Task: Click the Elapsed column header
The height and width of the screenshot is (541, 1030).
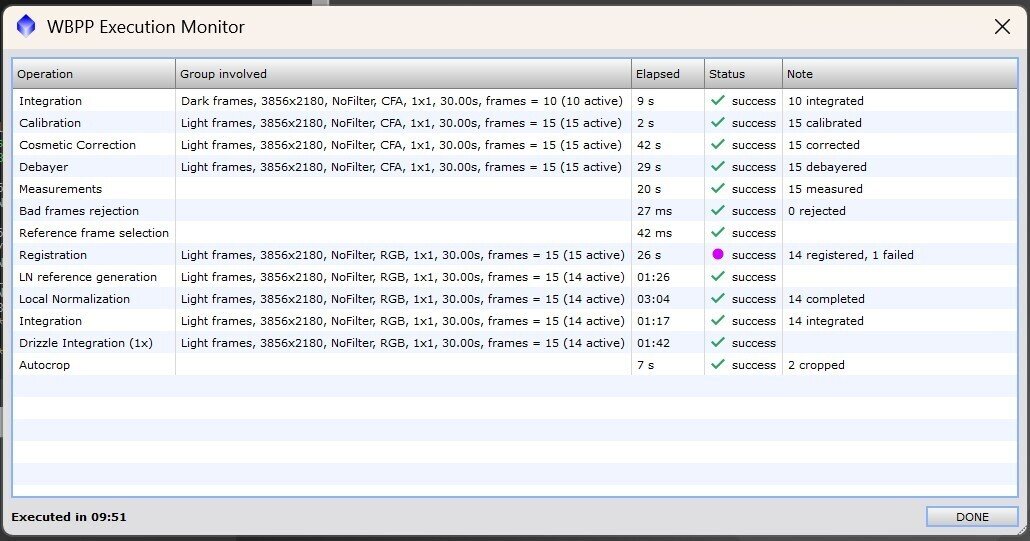Action: (x=668, y=74)
